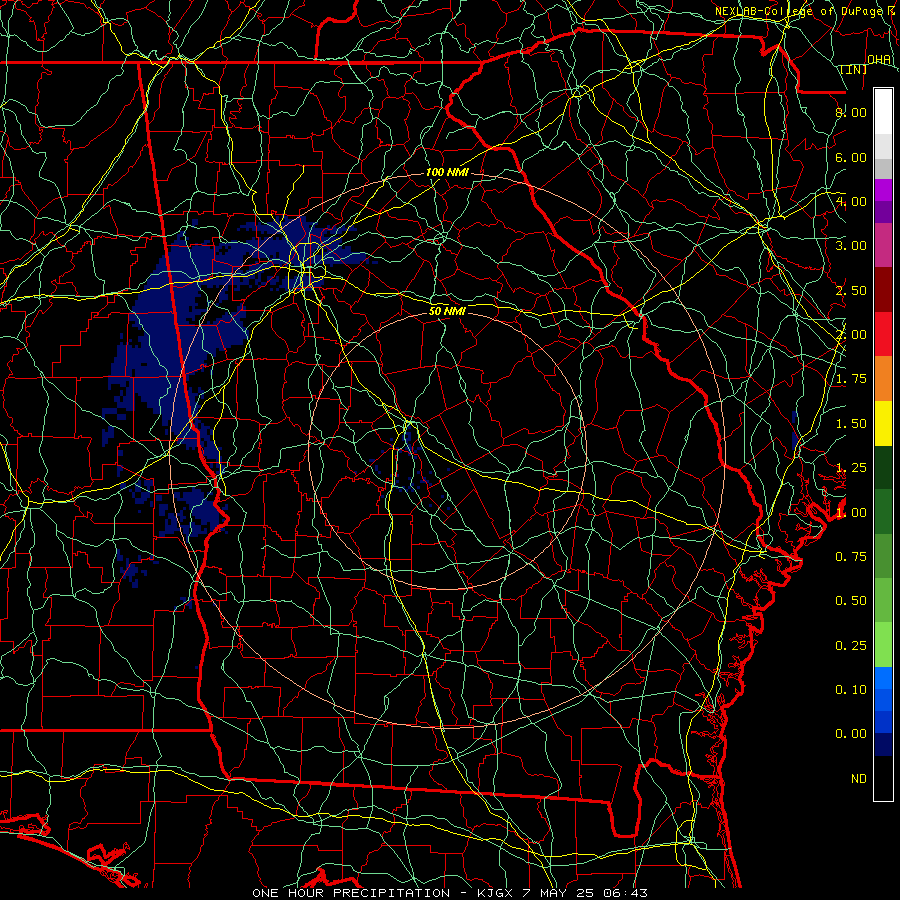
Task: Click the 2.50 legend value
Action: 851,290
